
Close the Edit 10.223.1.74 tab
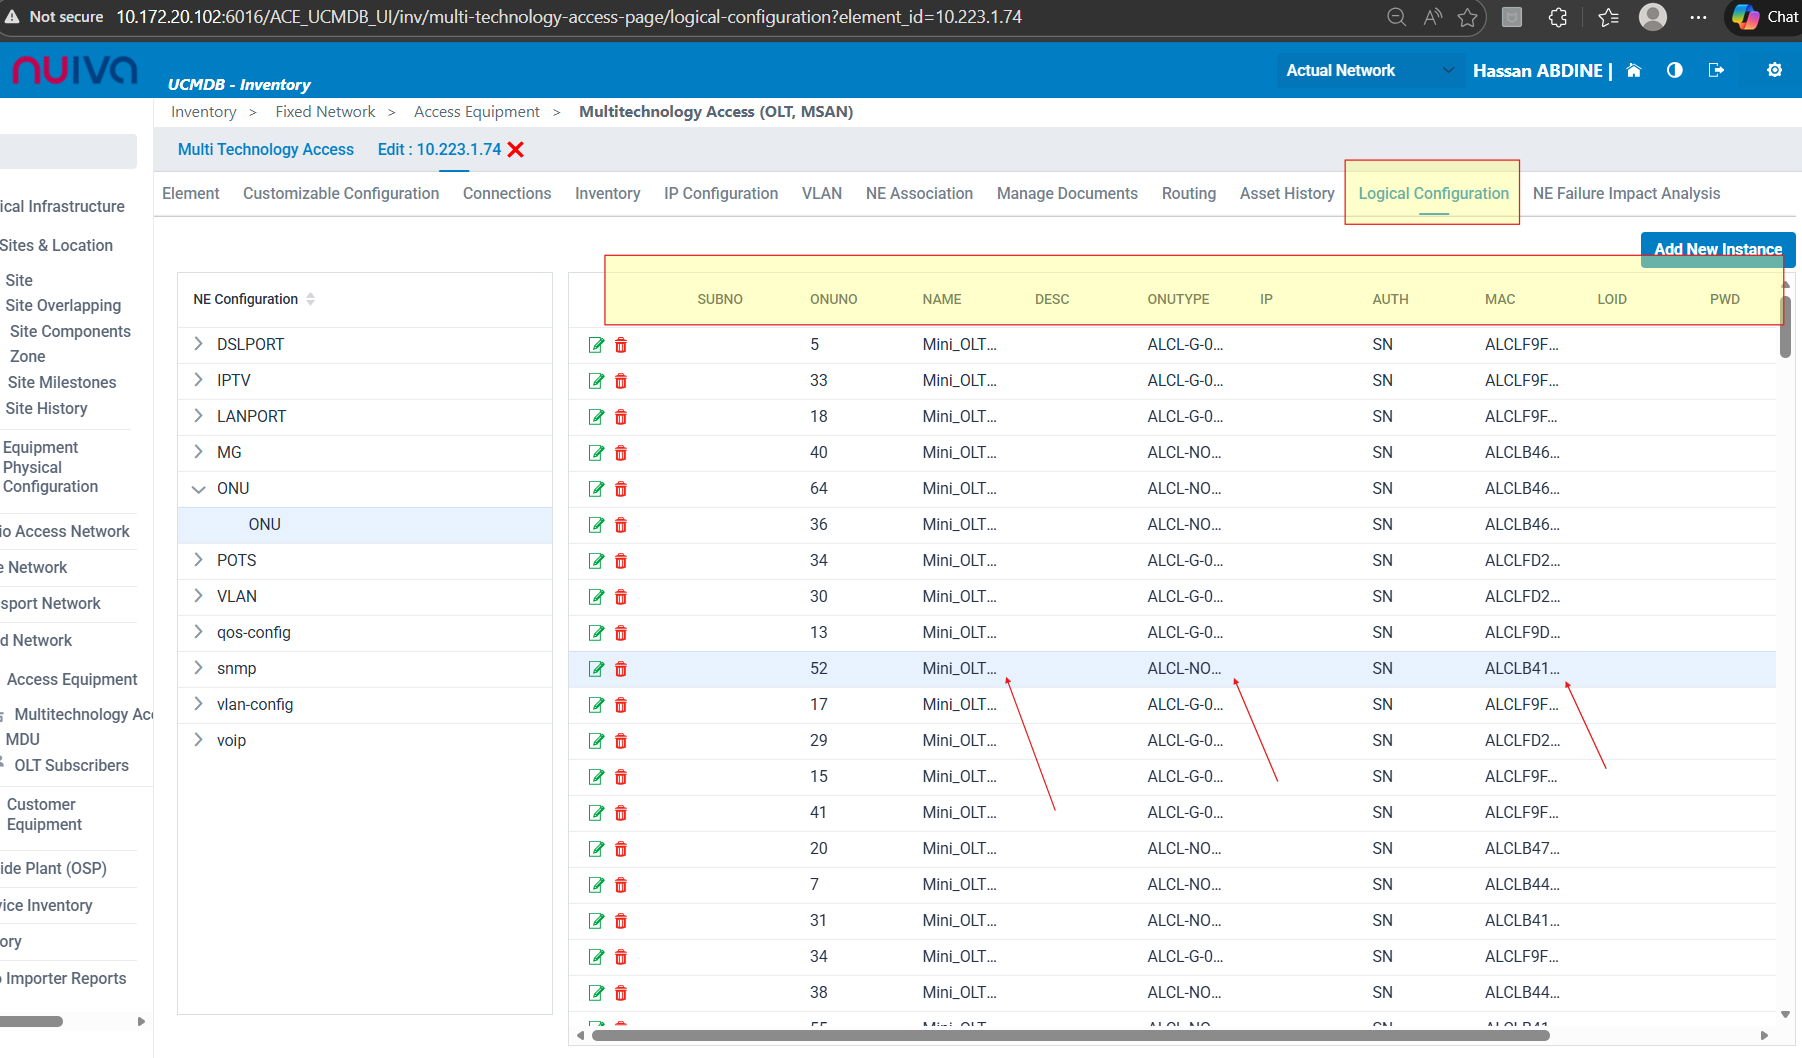(x=516, y=150)
